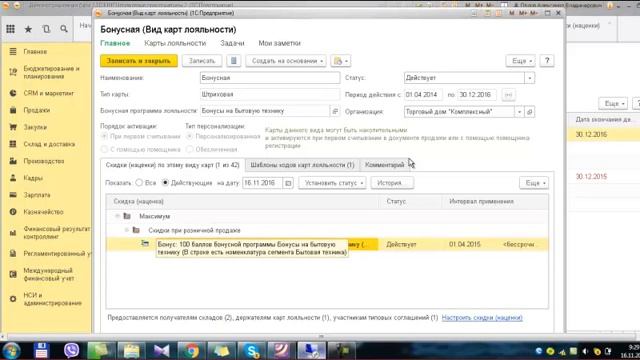Image resolution: width=640 pixels, height=360 pixels.
Task: Select the Действует status cell in bonus row
Action: coord(411,244)
